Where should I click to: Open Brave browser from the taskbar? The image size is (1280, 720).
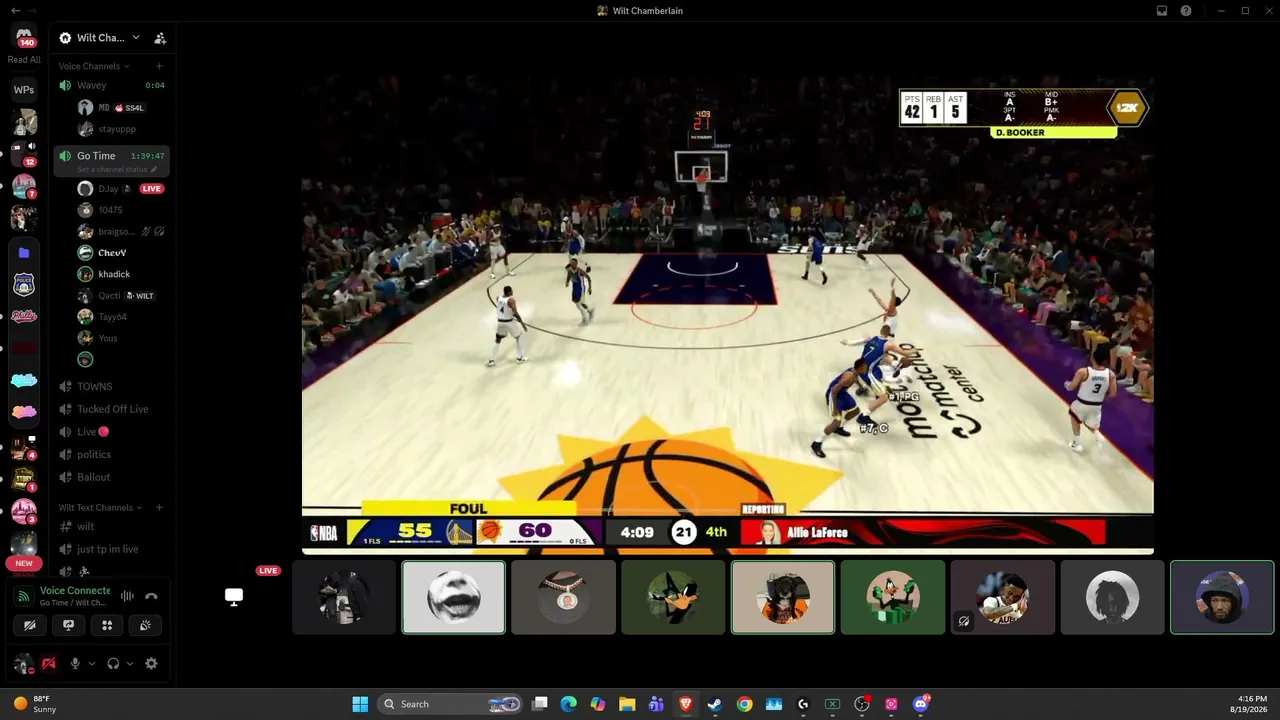pos(686,704)
